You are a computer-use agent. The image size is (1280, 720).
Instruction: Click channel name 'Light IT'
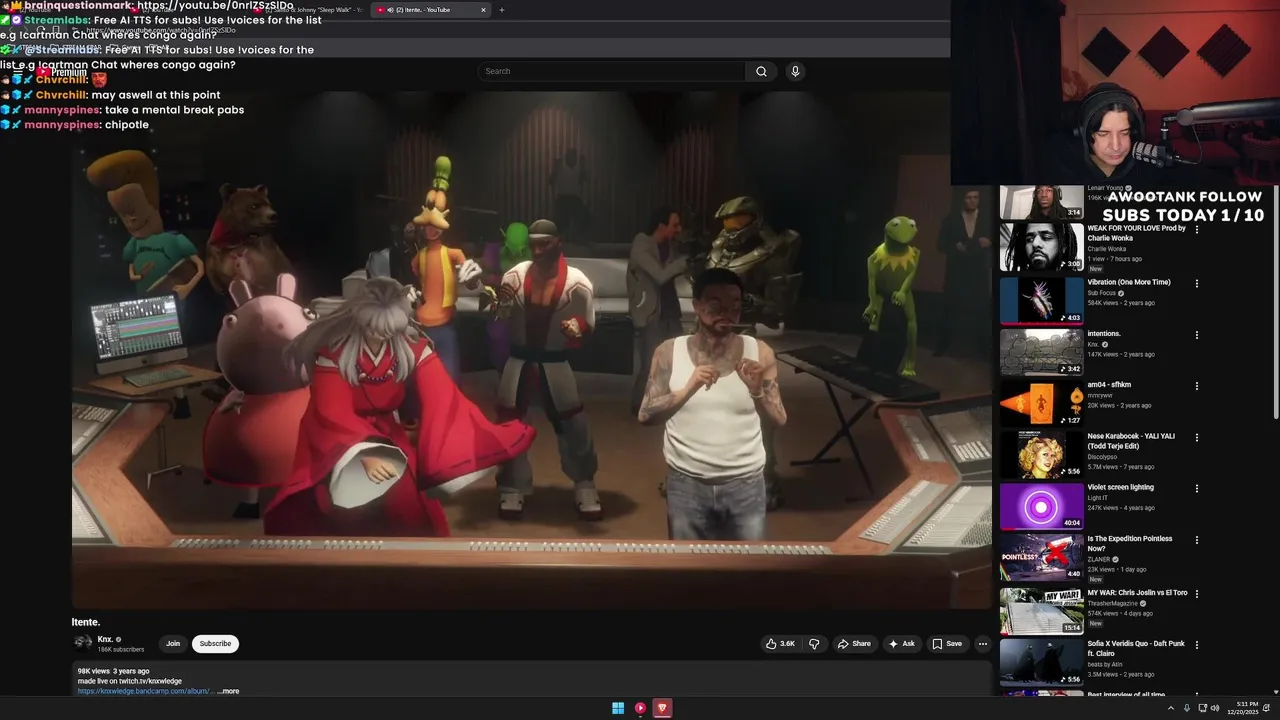1098,497
